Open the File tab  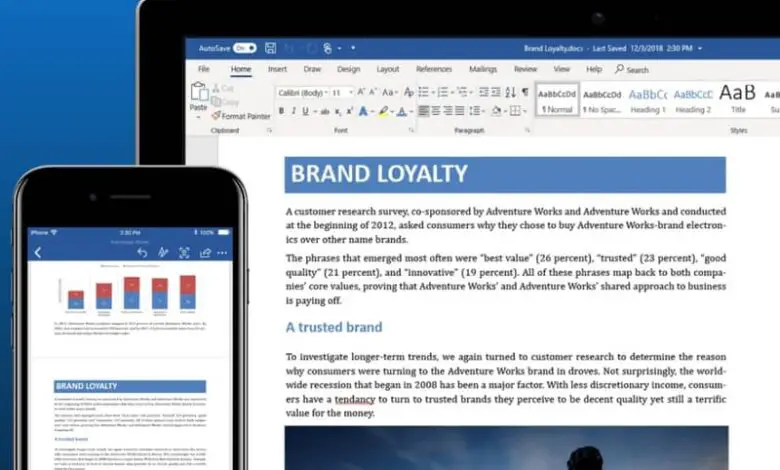tap(204, 69)
